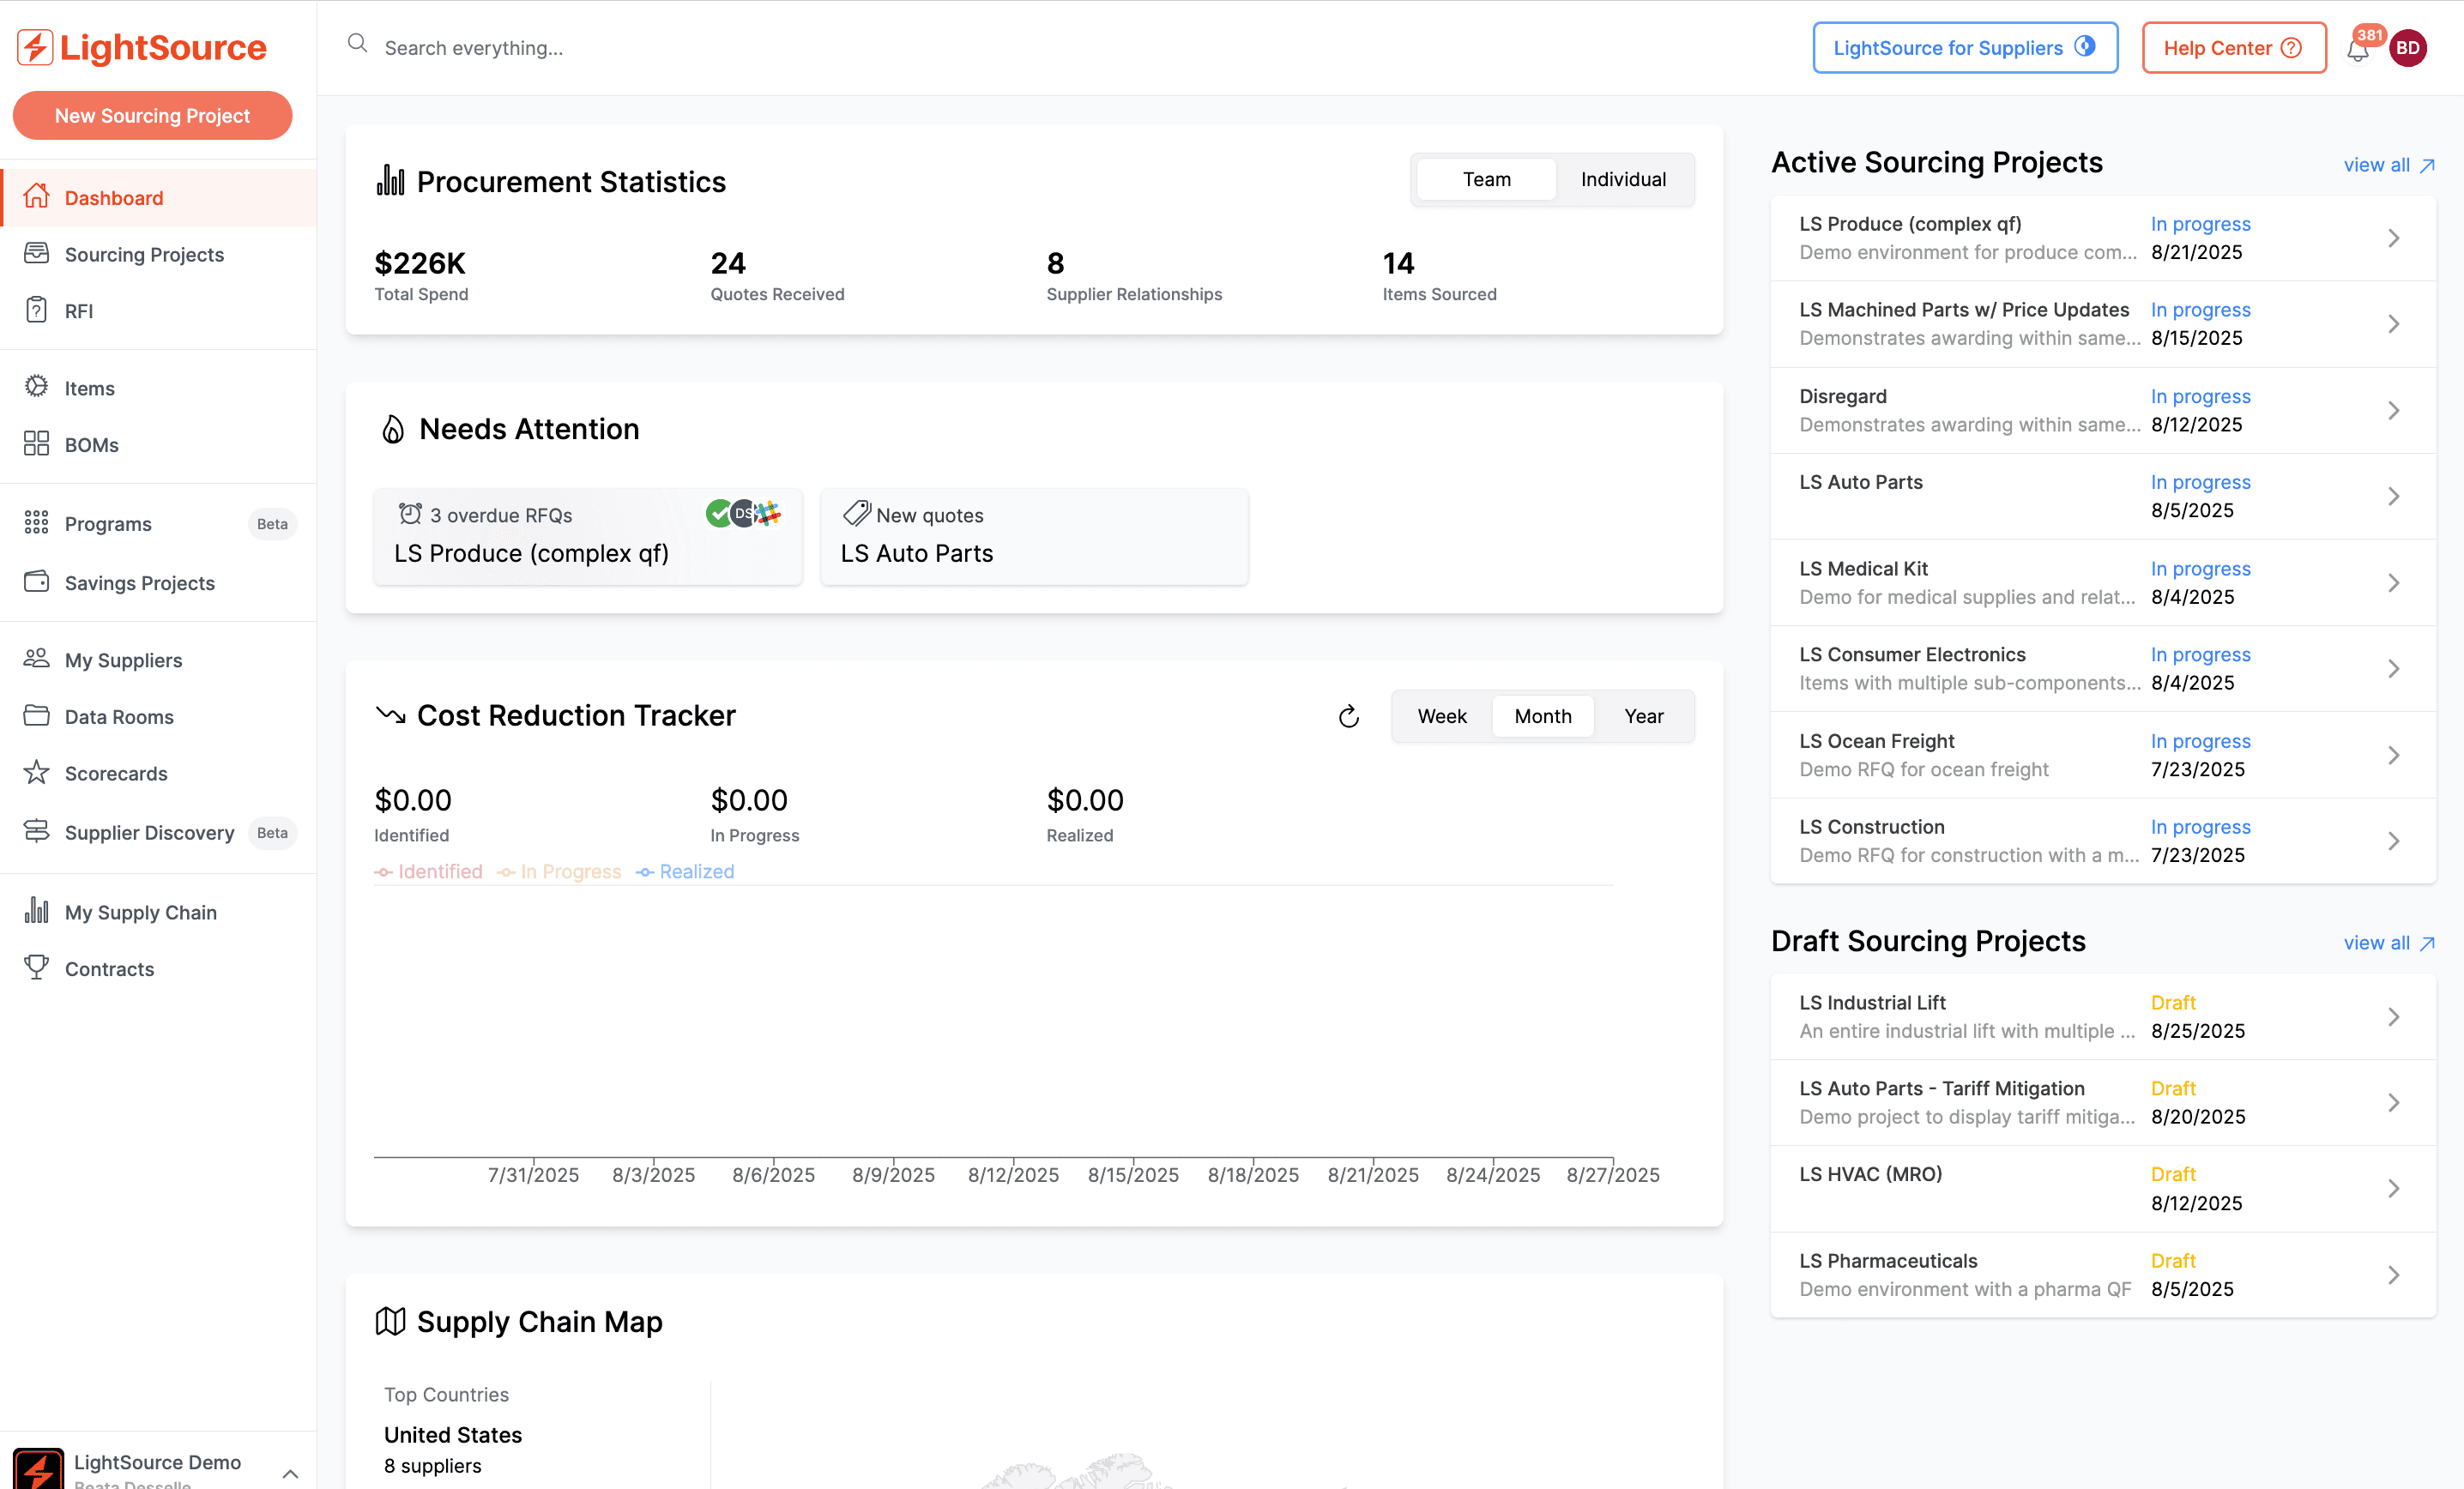Open the Help Center
2464x1489 pixels.
click(x=2233, y=48)
